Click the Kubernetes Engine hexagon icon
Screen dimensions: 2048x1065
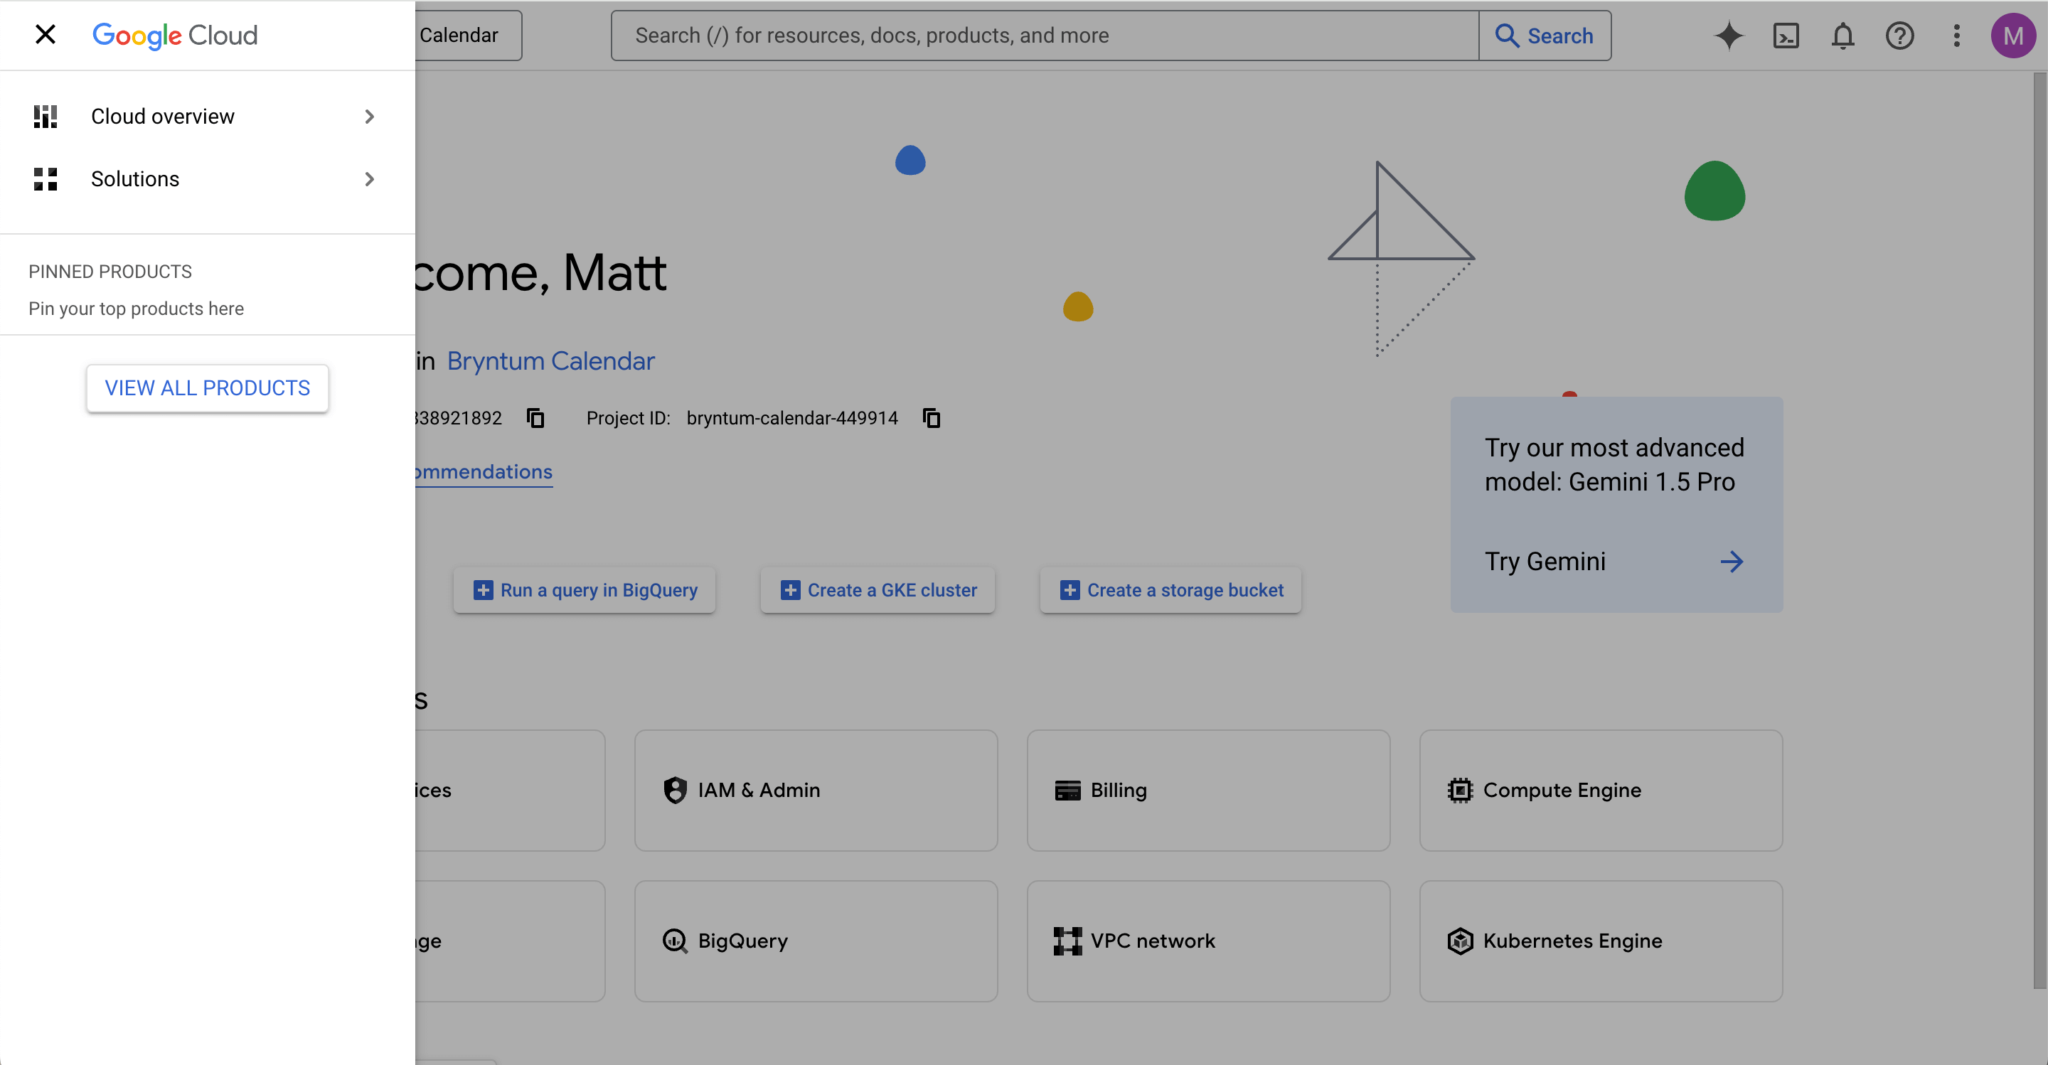point(1460,941)
